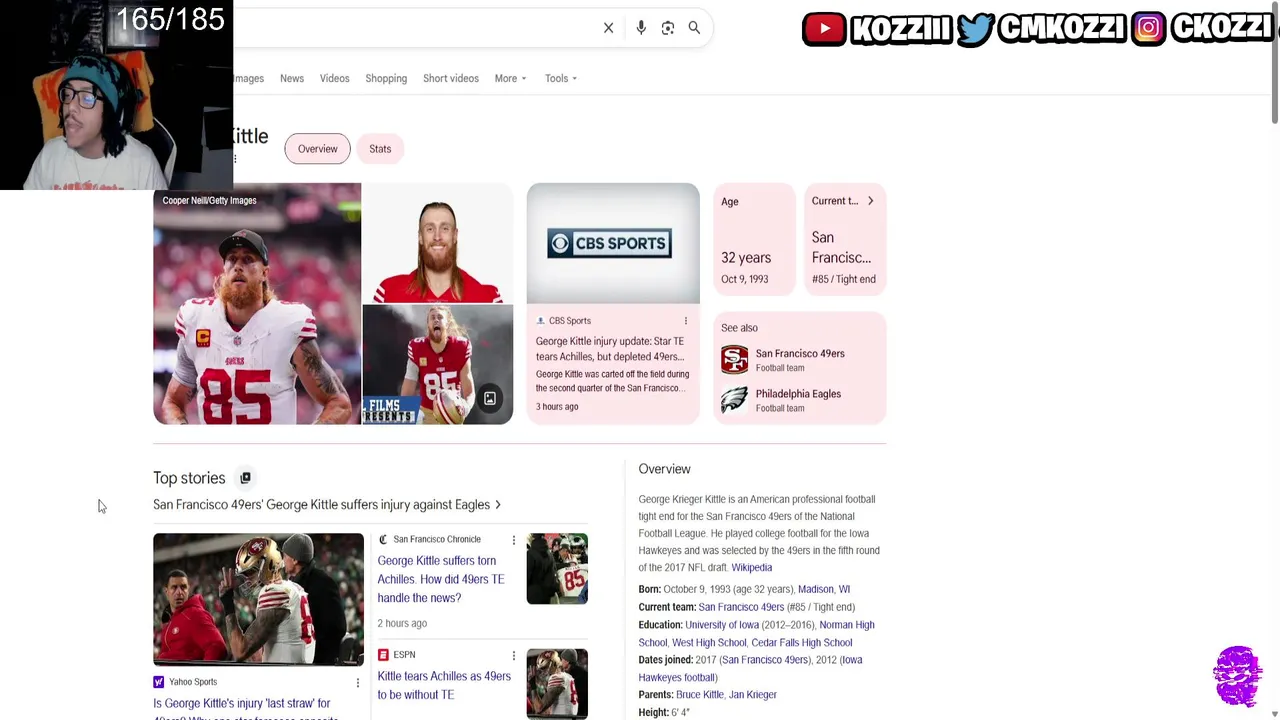This screenshot has height=720, width=1280.
Task: Open the Images tab
Action: (249, 78)
